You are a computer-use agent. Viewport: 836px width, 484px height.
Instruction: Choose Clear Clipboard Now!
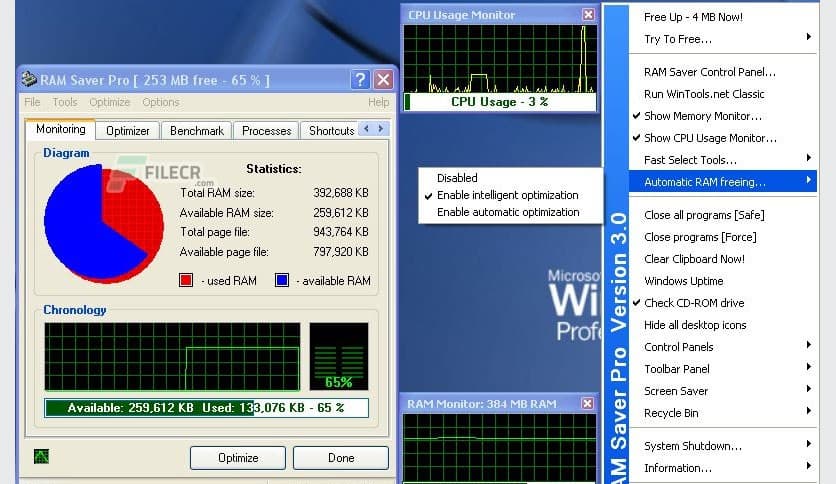722,259
